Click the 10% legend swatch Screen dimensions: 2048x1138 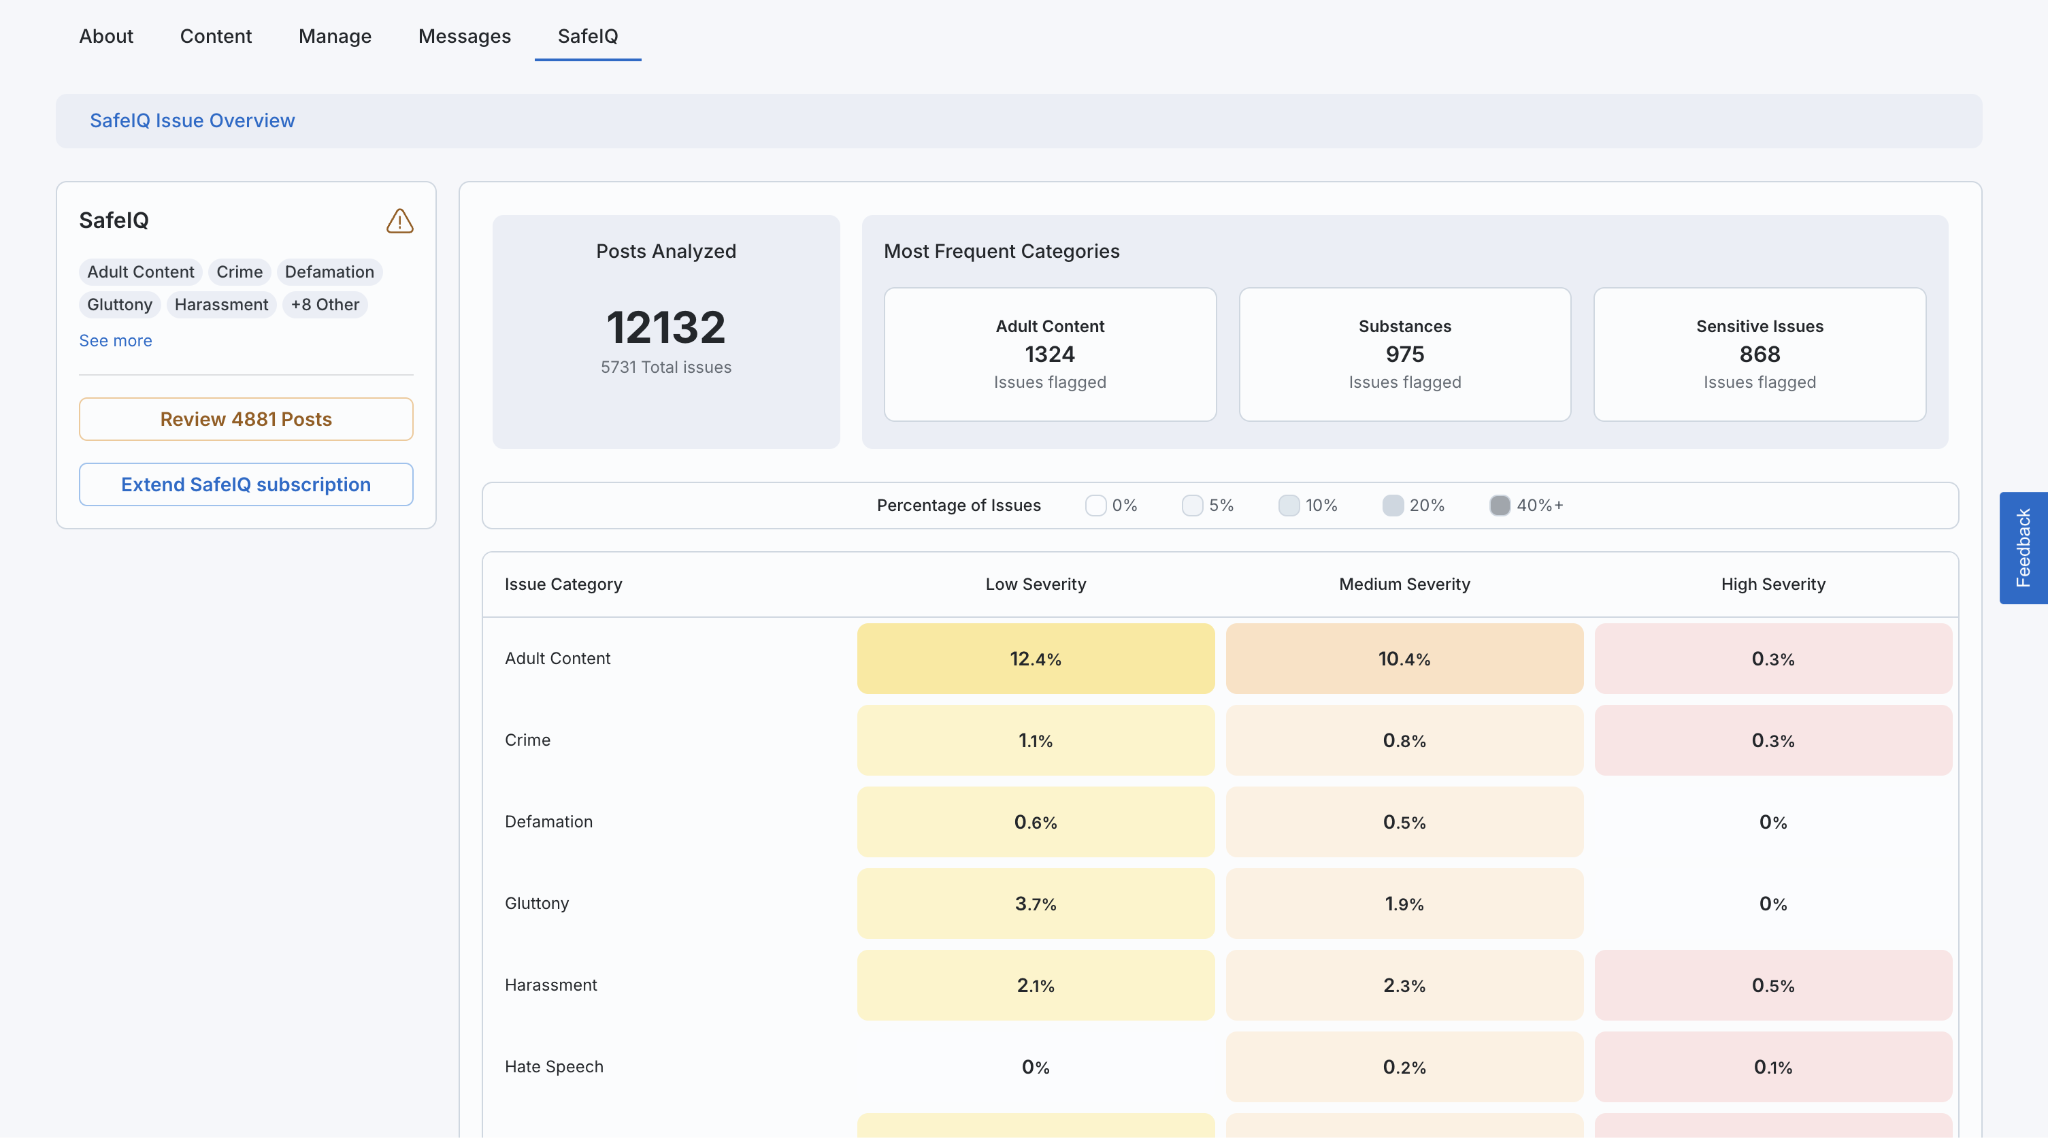tap(1289, 506)
